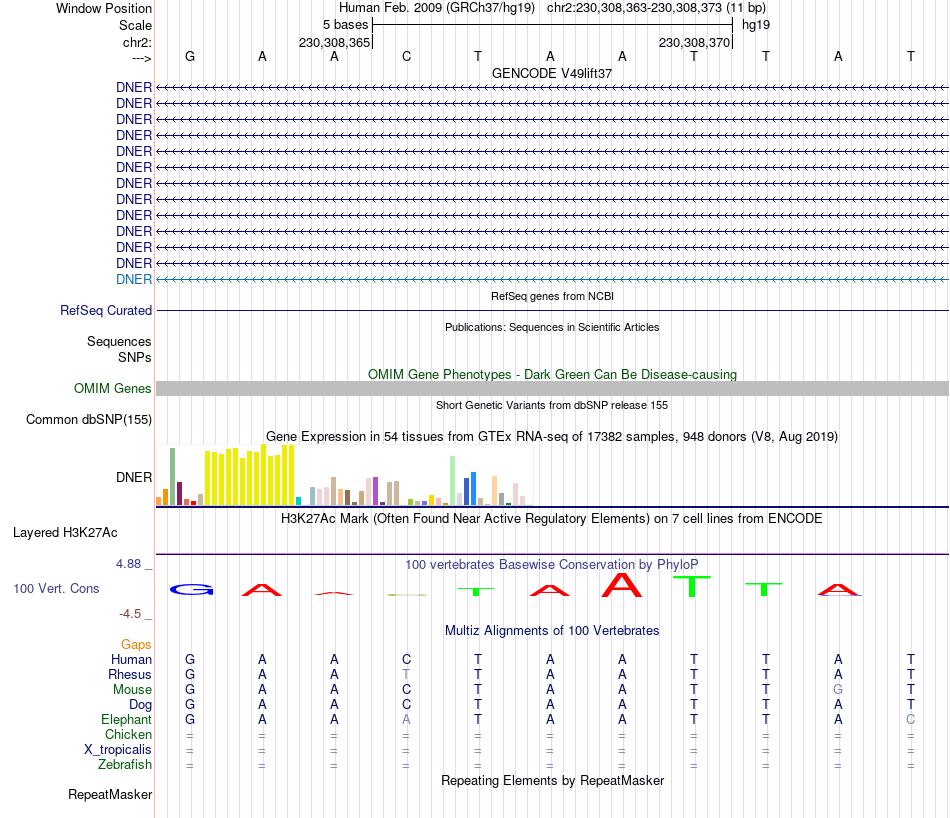
Task: Open "Repeating Elements by RepeatMasker" title
Action: (x=552, y=780)
